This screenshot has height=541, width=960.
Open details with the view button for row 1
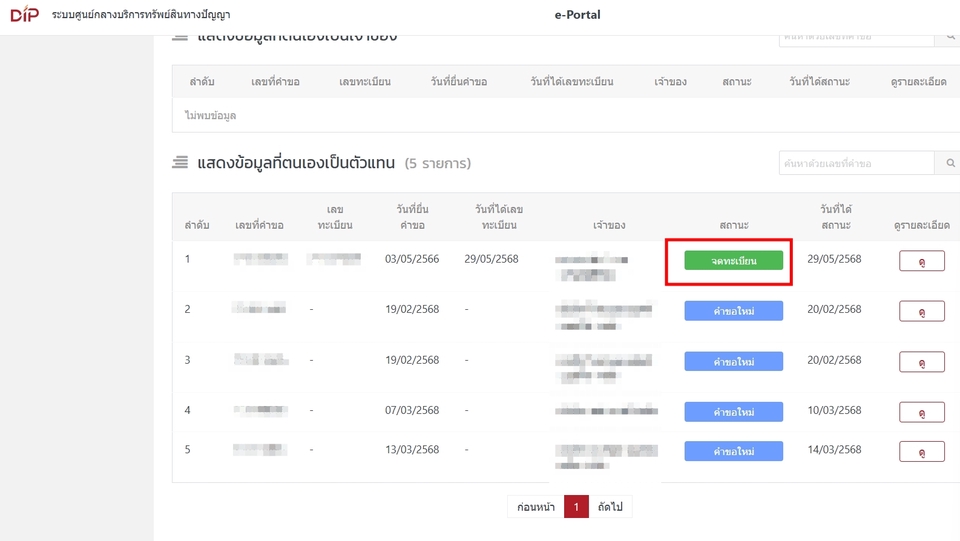coord(921,261)
